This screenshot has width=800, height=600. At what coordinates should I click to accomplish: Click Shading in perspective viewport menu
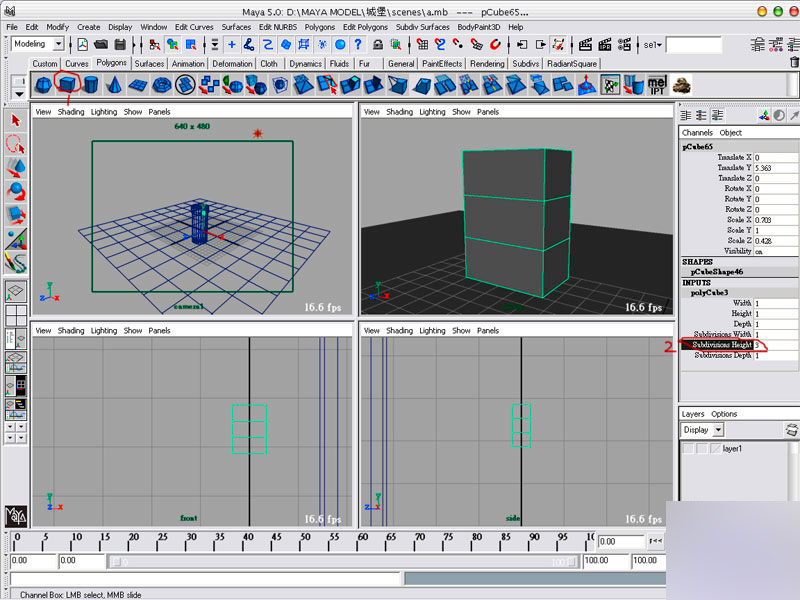tap(399, 112)
